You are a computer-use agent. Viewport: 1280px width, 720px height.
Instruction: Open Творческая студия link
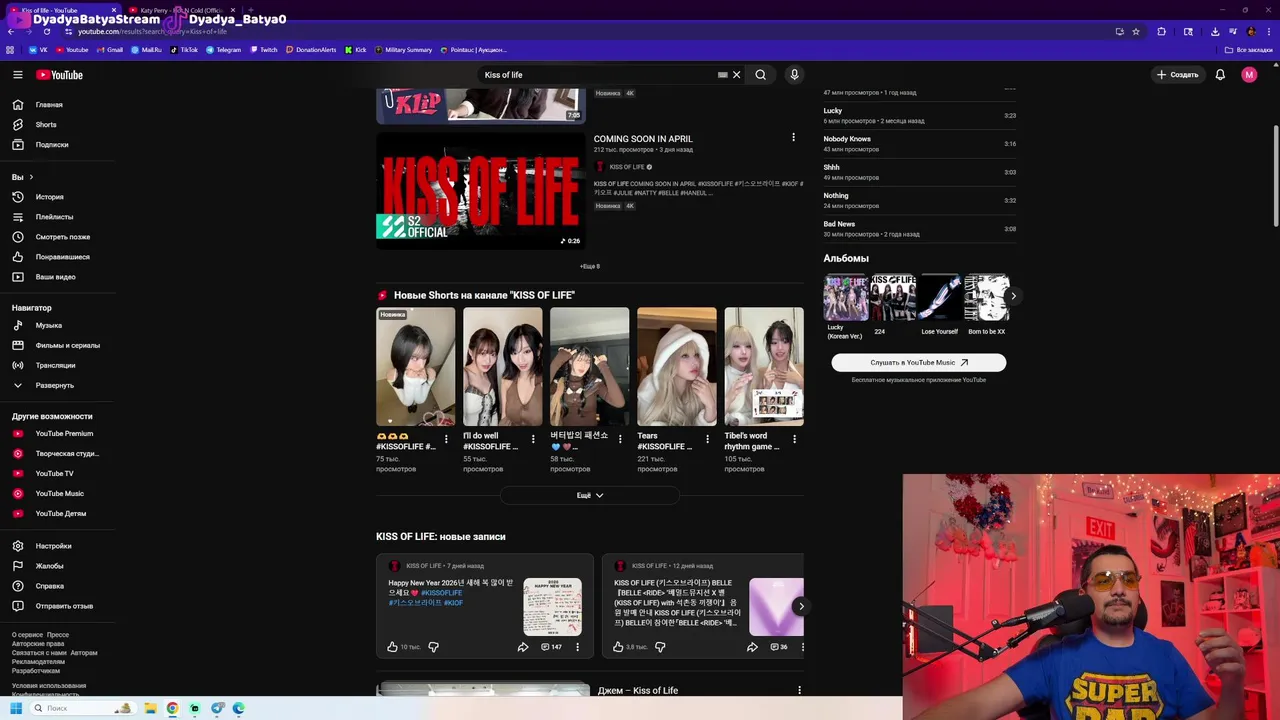click(56, 454)
